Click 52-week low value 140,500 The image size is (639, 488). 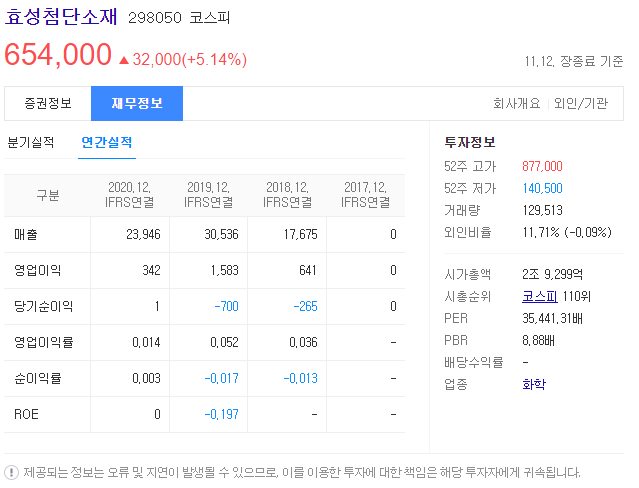pos(542,188)
